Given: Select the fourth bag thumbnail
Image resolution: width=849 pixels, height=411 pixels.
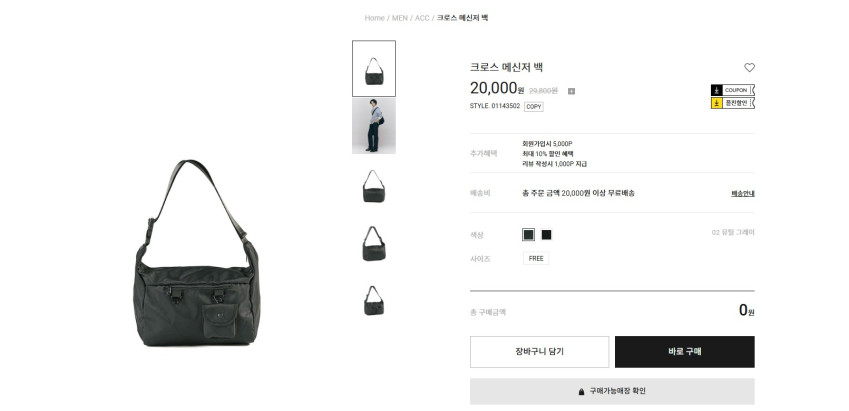Looking at the screenshot, I should [374, 243].
